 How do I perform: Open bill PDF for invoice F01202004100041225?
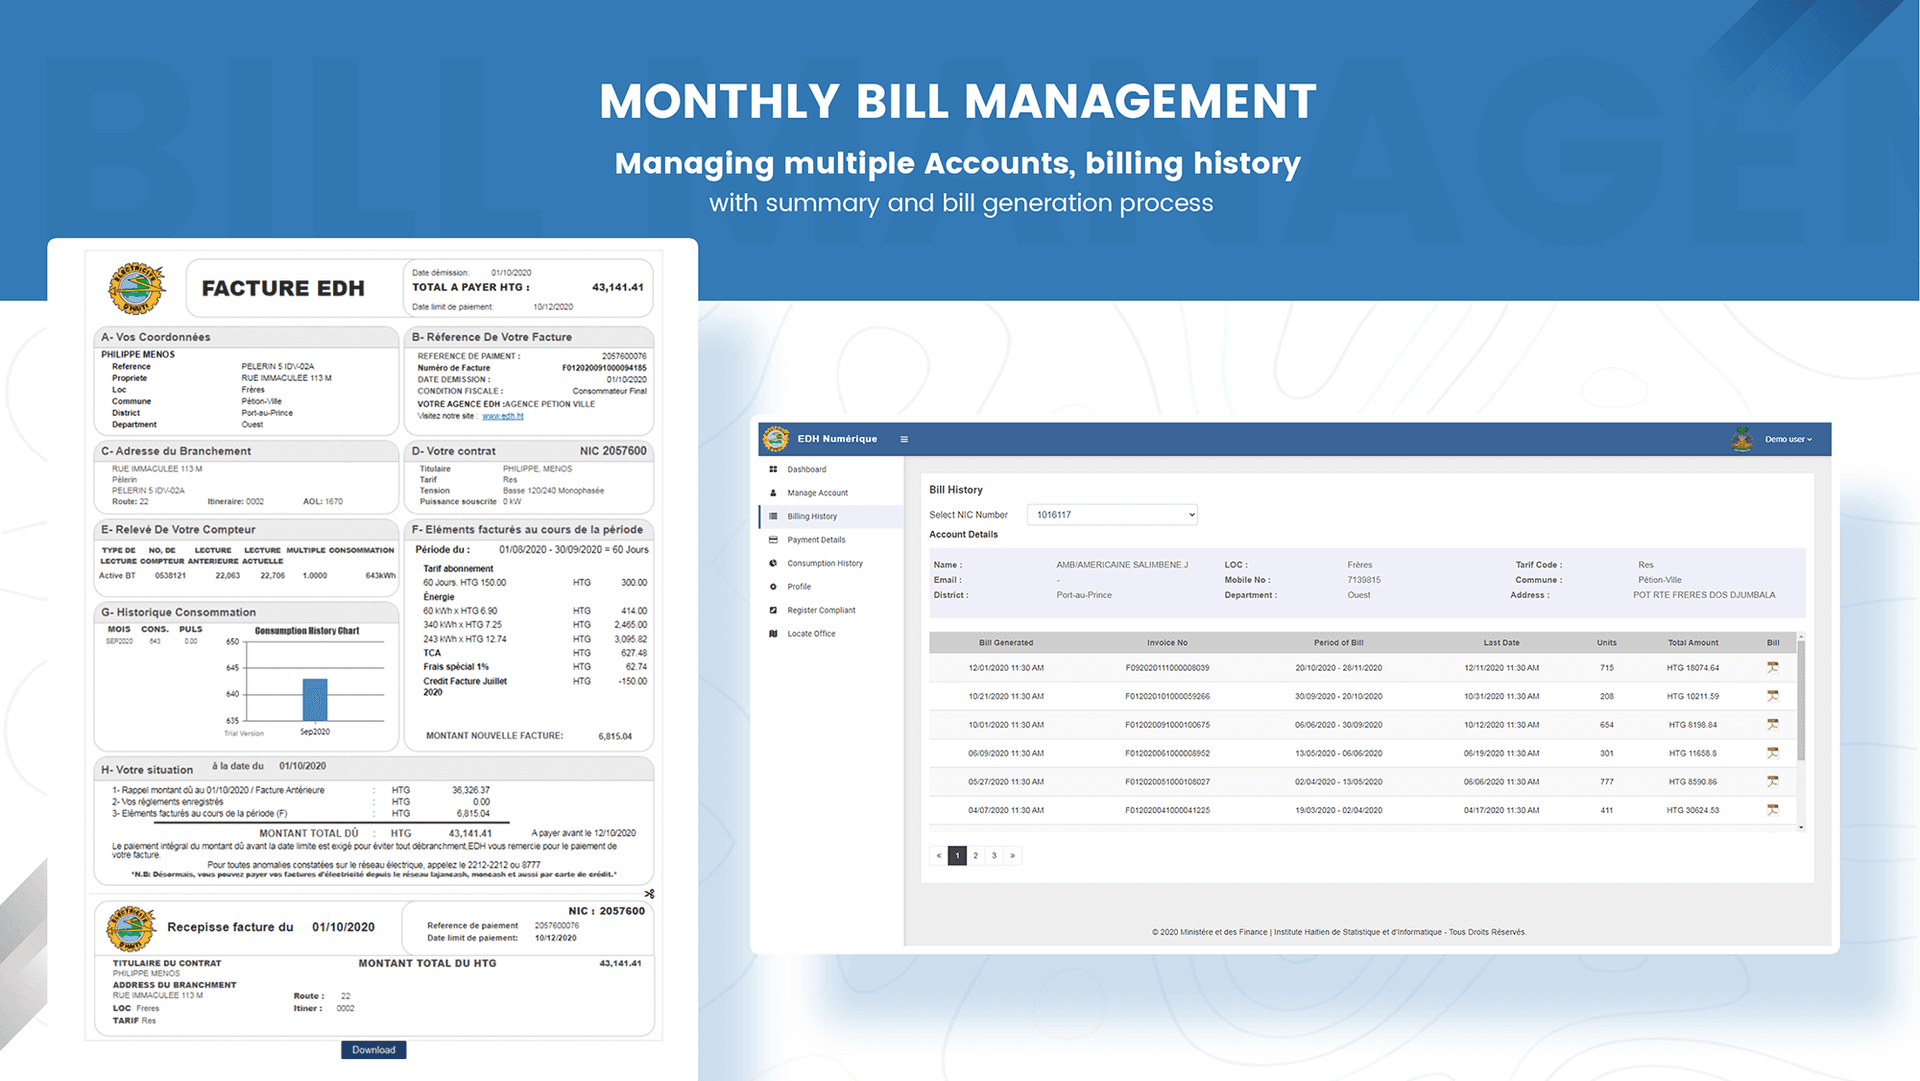[1772, 810]
